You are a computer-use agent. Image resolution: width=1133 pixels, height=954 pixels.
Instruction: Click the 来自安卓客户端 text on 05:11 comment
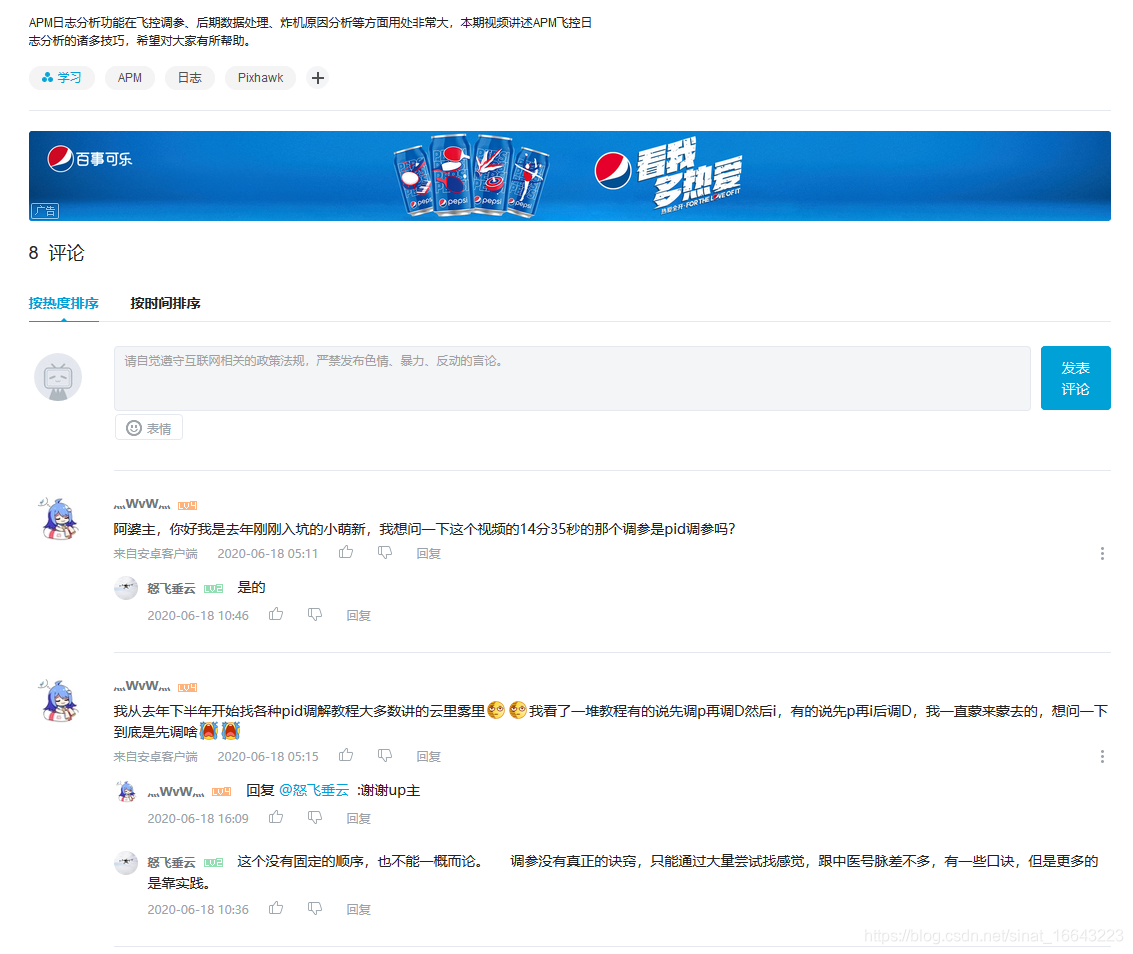pos(155,554)
